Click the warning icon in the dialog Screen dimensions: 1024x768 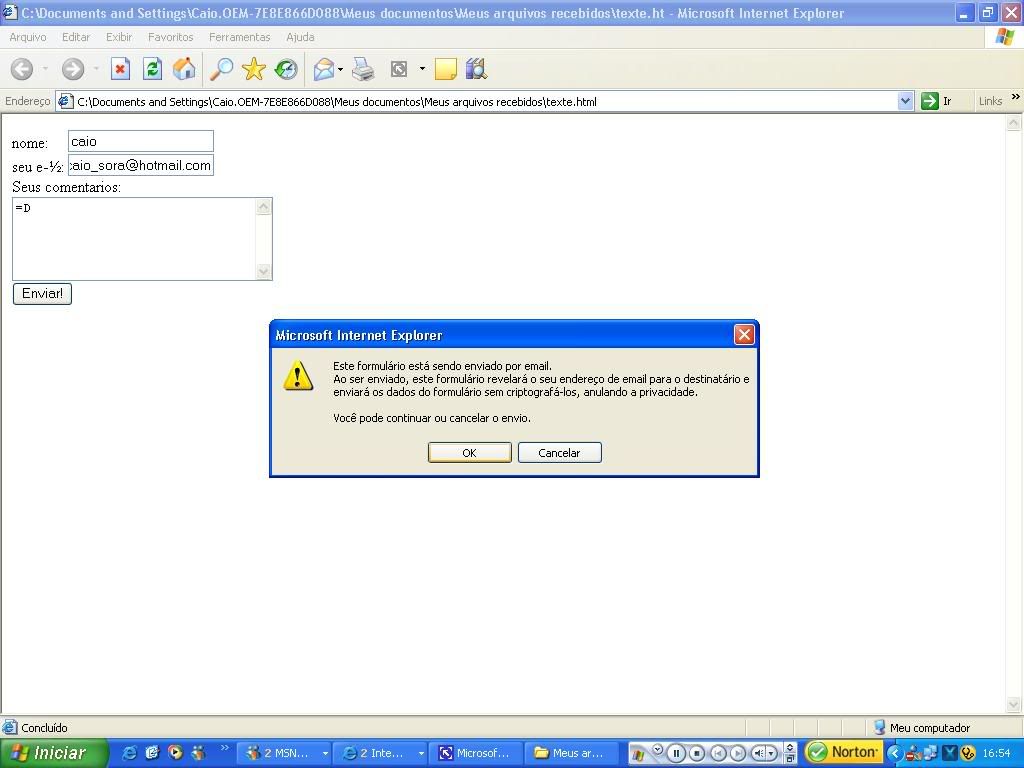click(298, 376)
